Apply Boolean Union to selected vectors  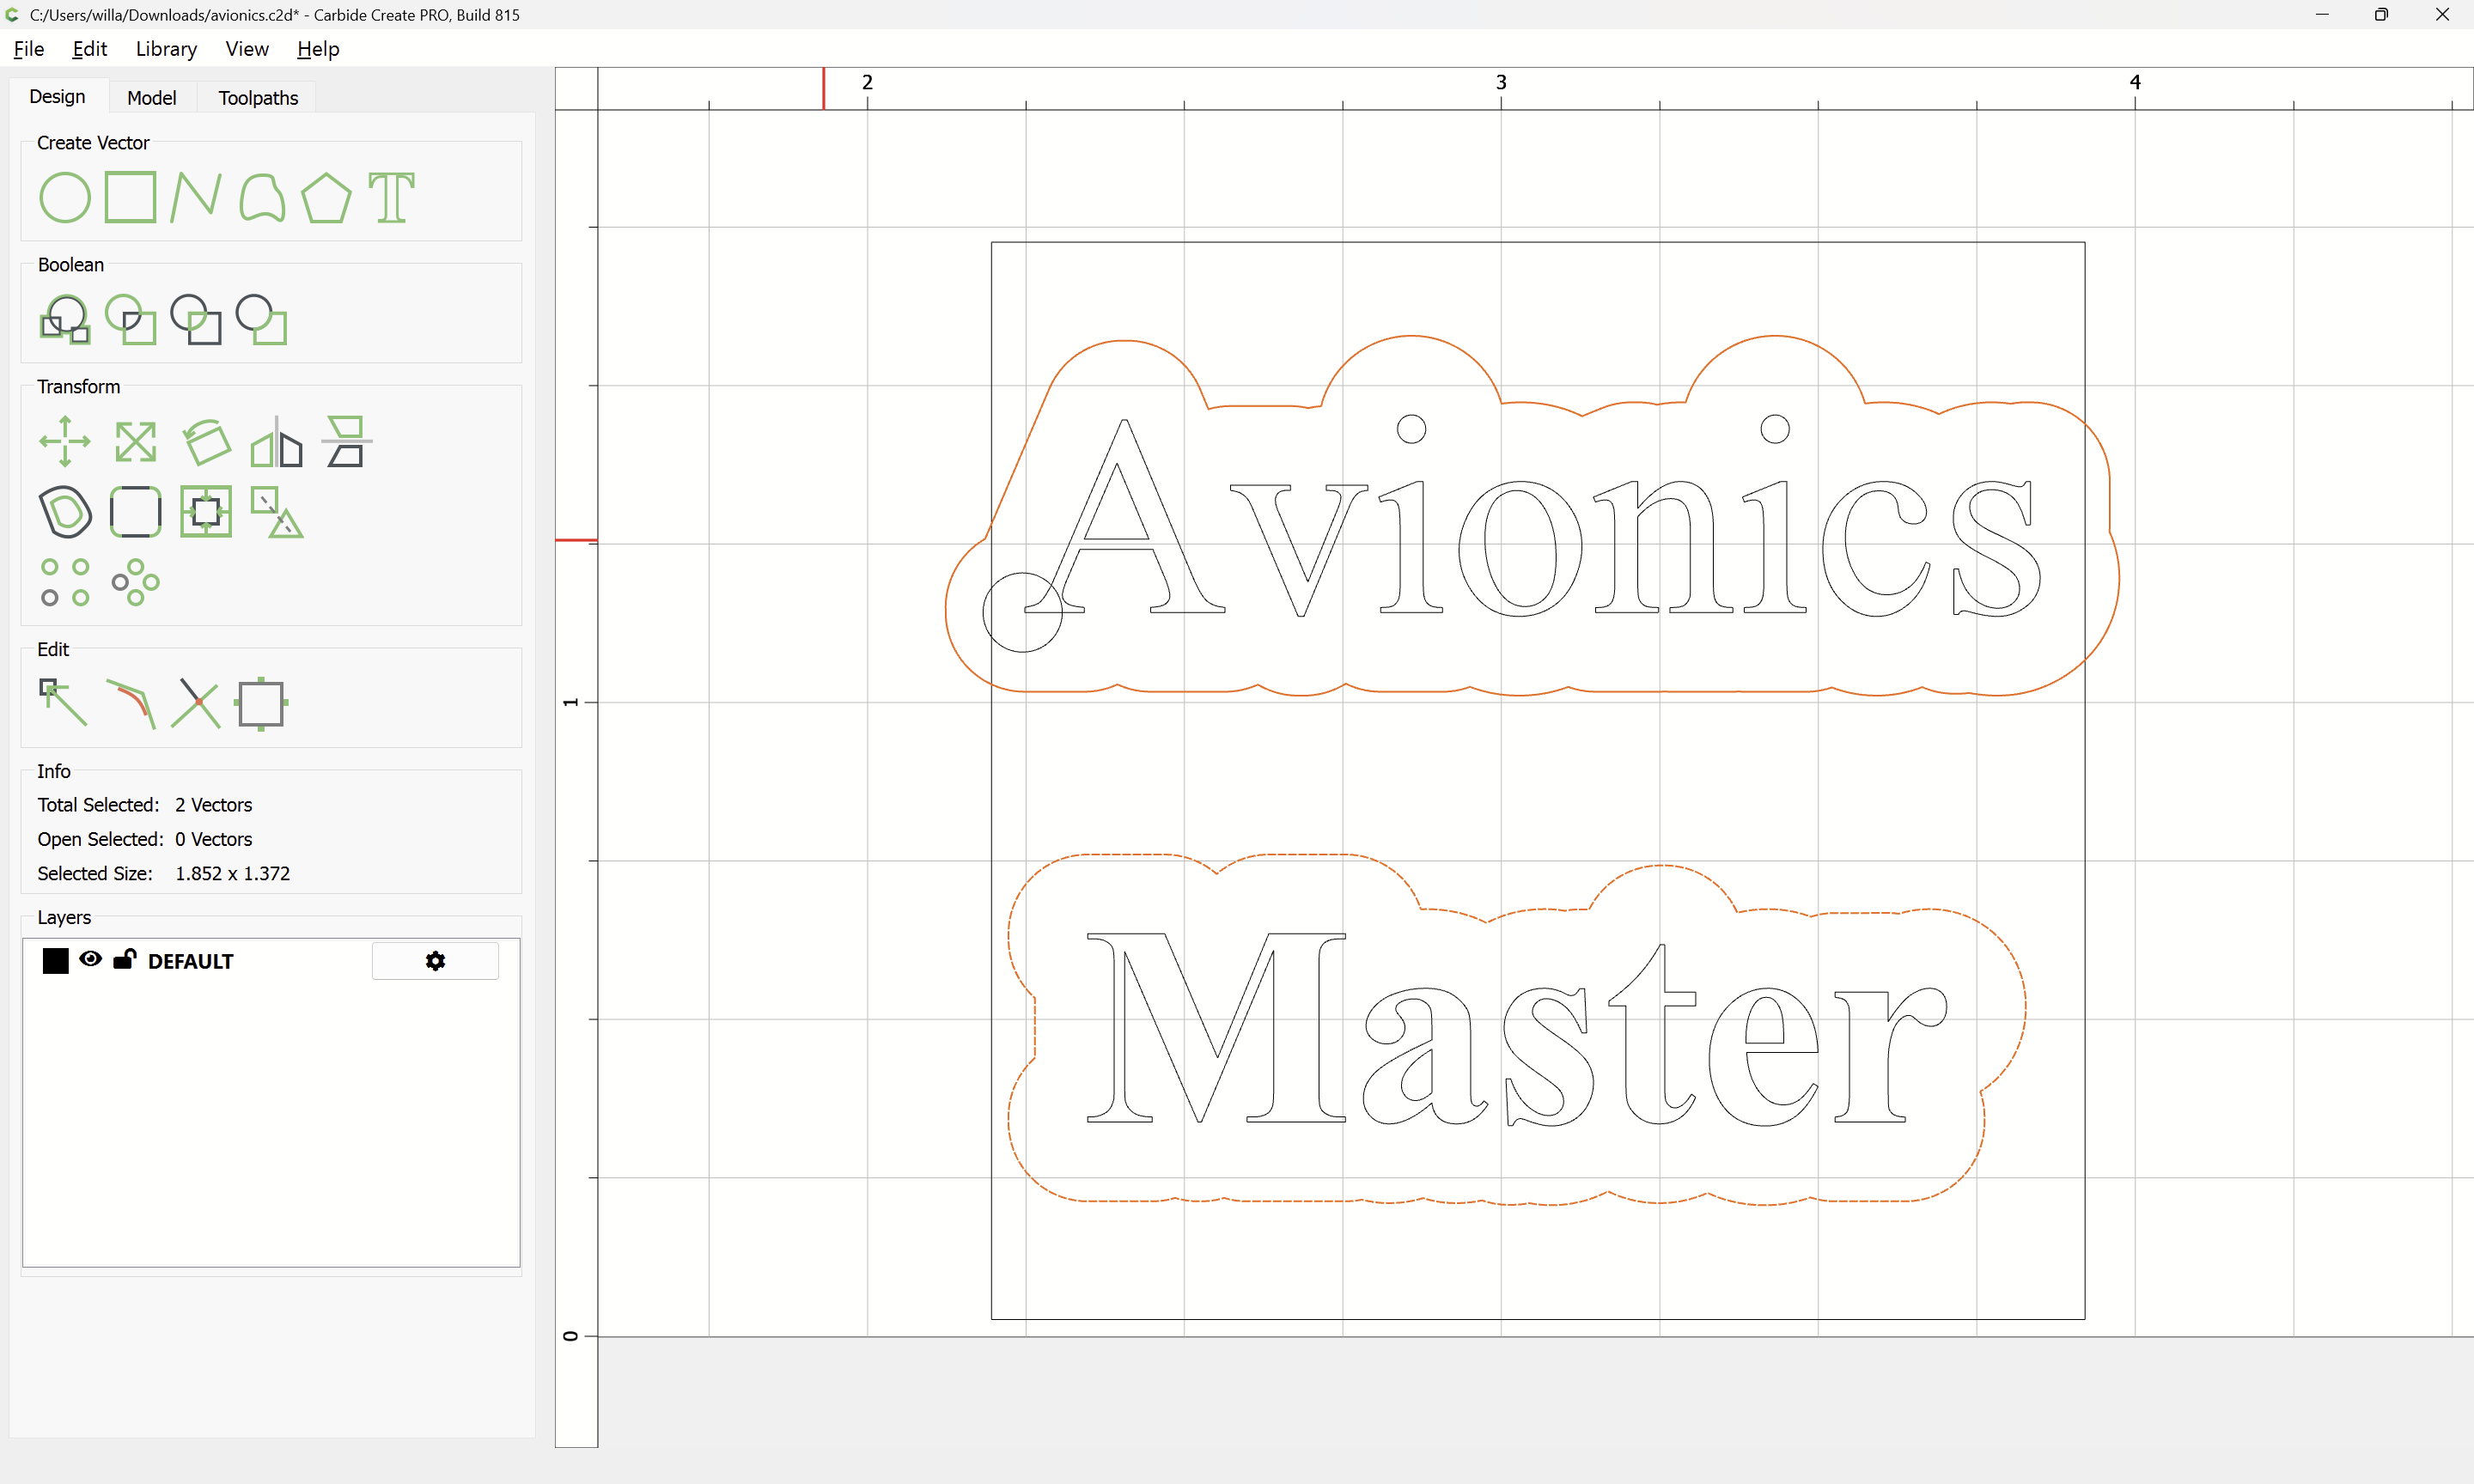tap(65, 319)
